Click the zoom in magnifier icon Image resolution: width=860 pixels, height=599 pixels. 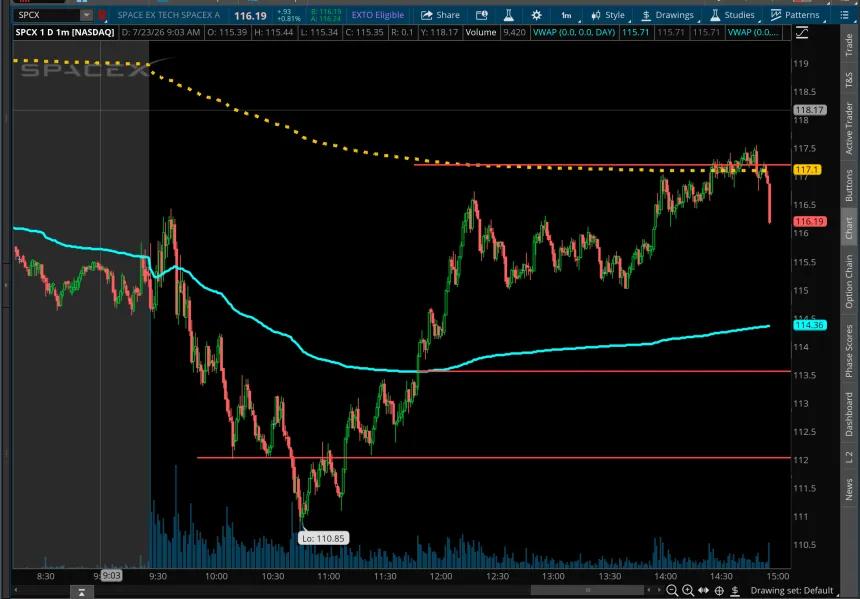(688, 590)
